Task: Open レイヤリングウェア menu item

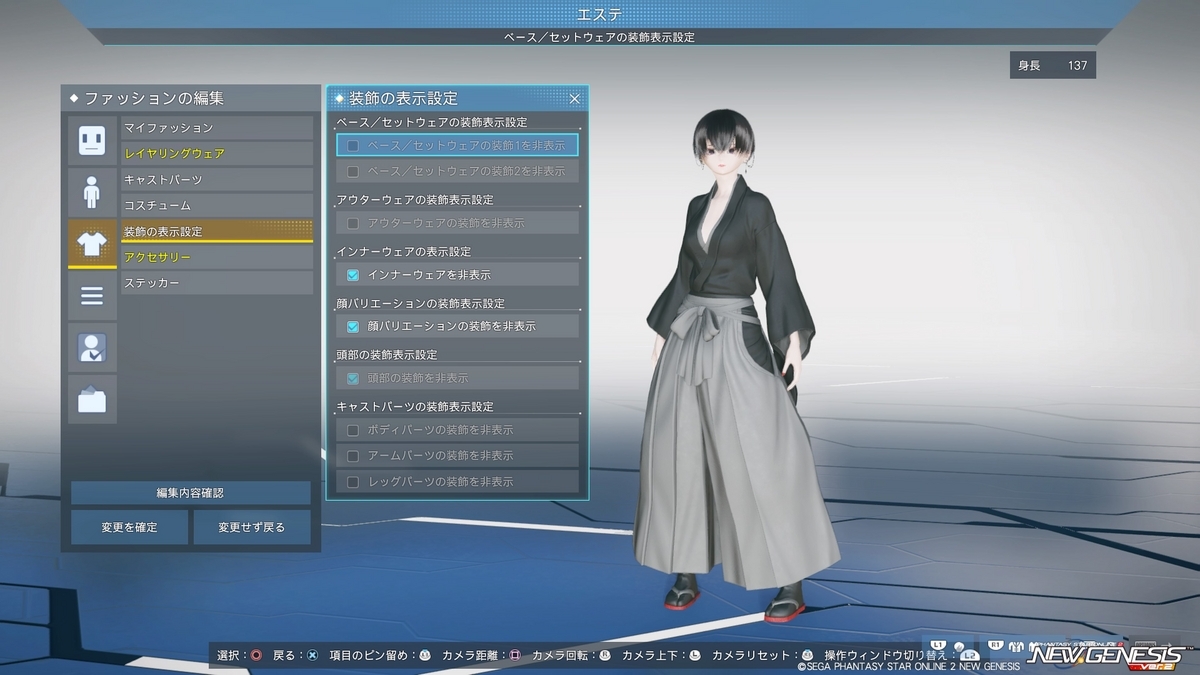Action: pos(217,154)
